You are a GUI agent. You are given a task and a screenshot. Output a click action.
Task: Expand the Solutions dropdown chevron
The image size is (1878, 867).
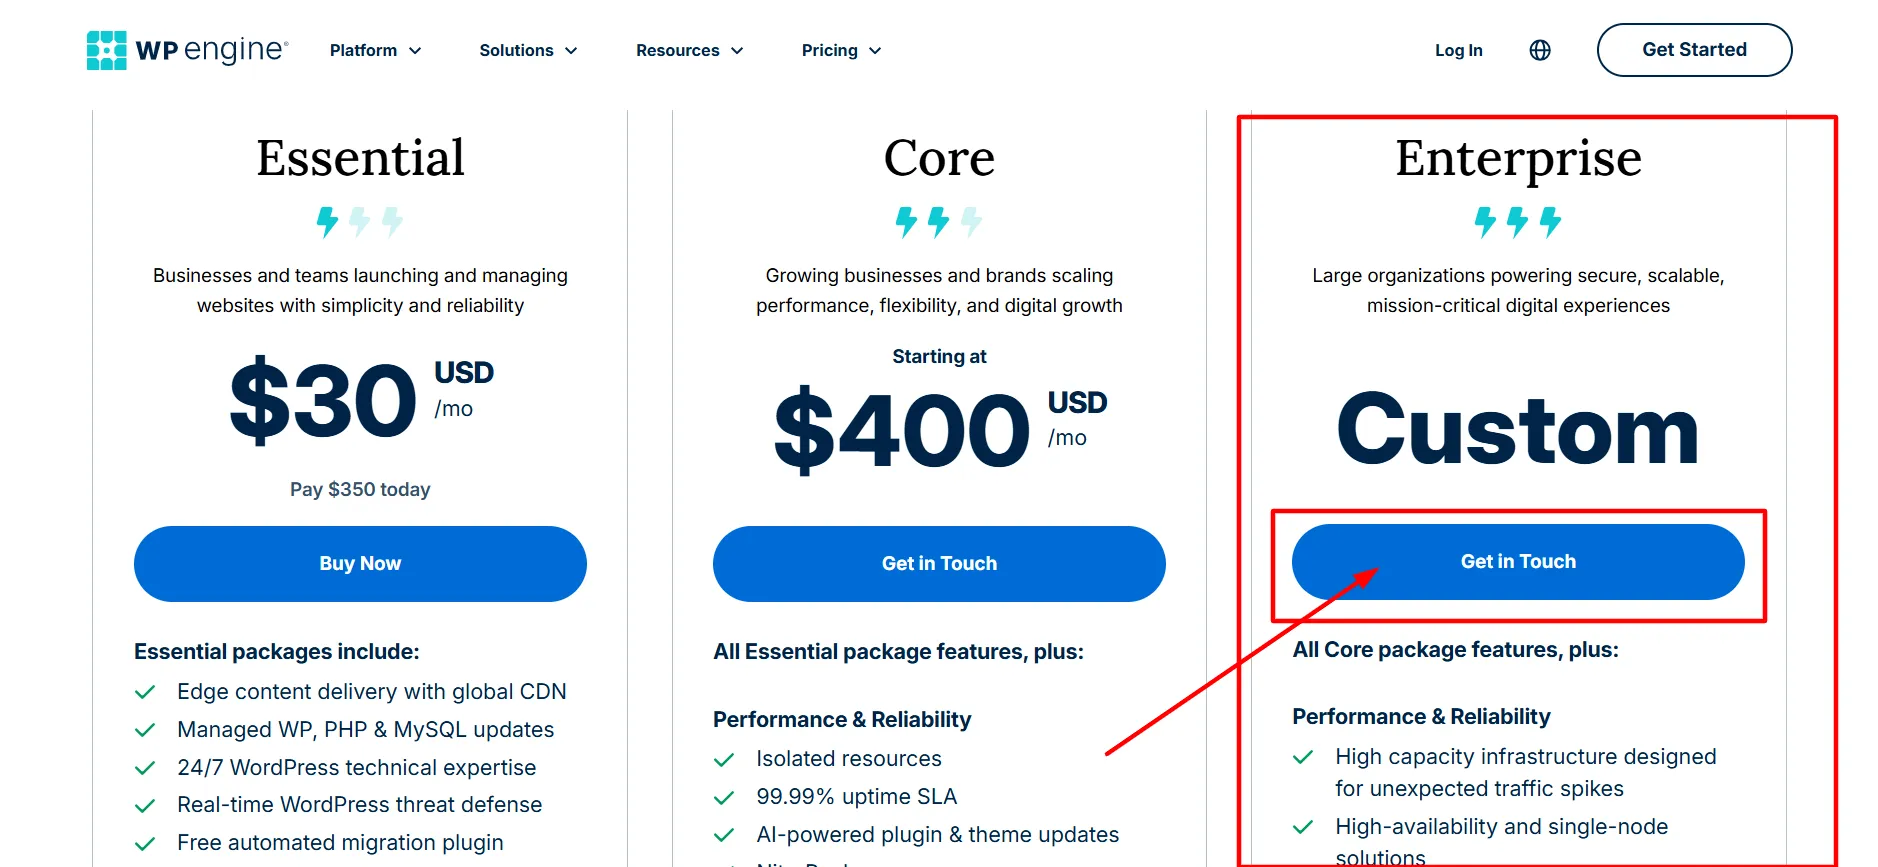[x=571, y=51]
